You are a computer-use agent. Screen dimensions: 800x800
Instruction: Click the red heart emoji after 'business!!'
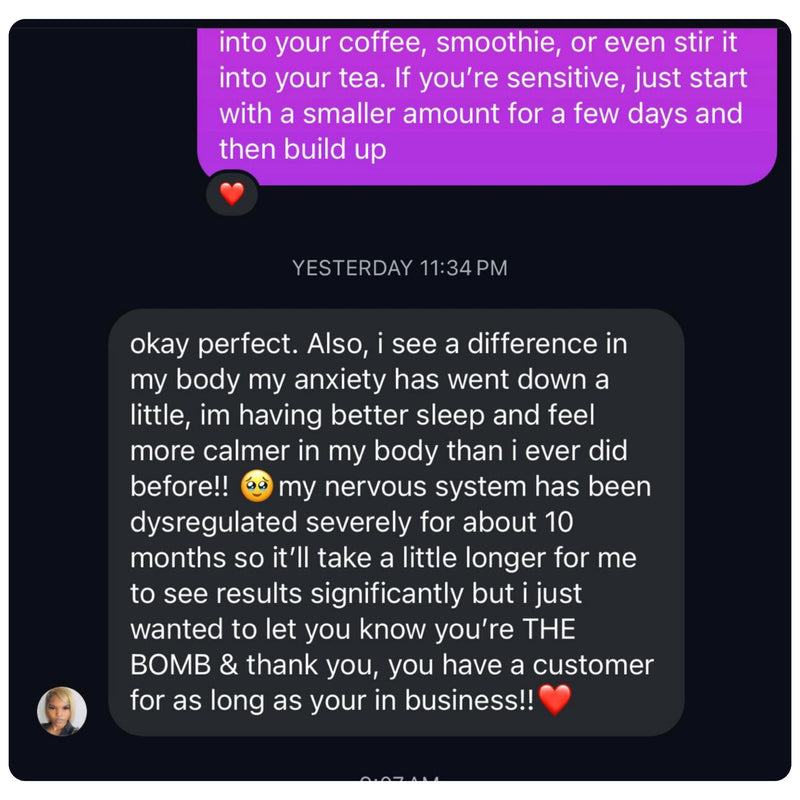coord(555,699)
